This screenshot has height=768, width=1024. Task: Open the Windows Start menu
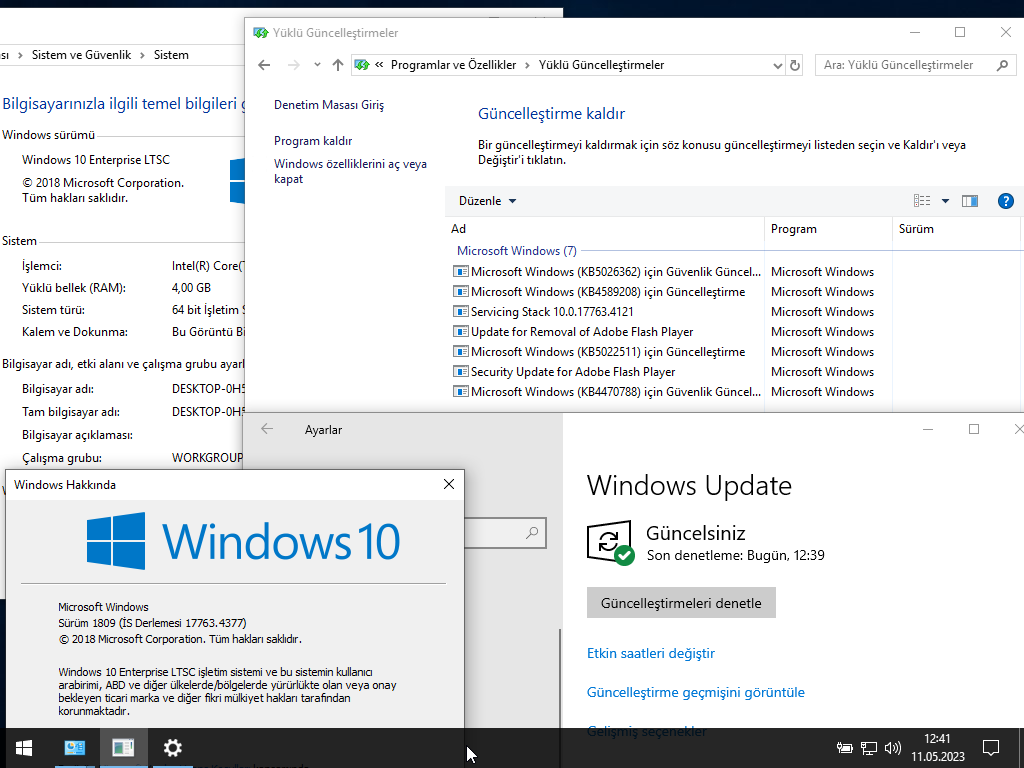click(24, 748)
